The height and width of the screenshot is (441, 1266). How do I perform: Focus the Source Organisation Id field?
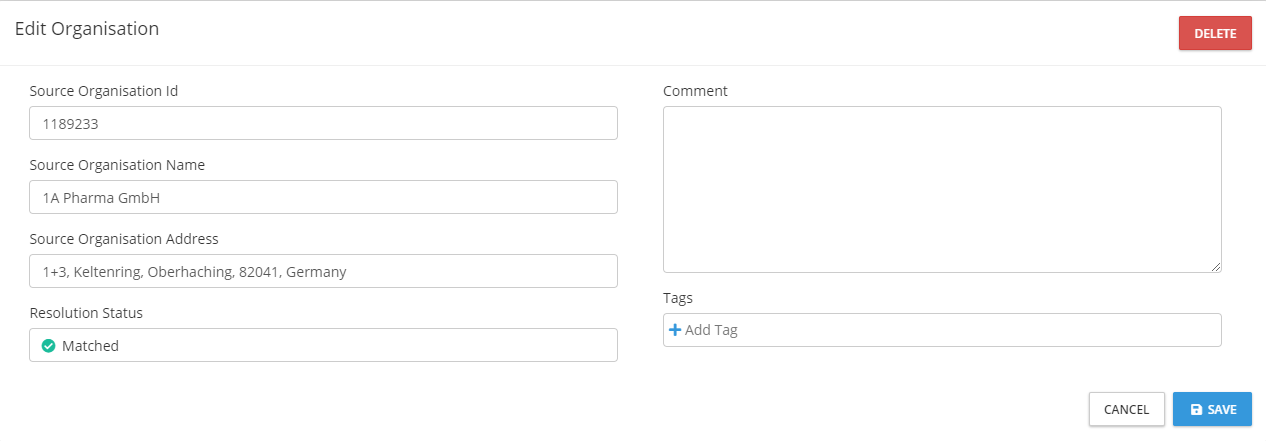pyautogui.click(x=323, y=123)
